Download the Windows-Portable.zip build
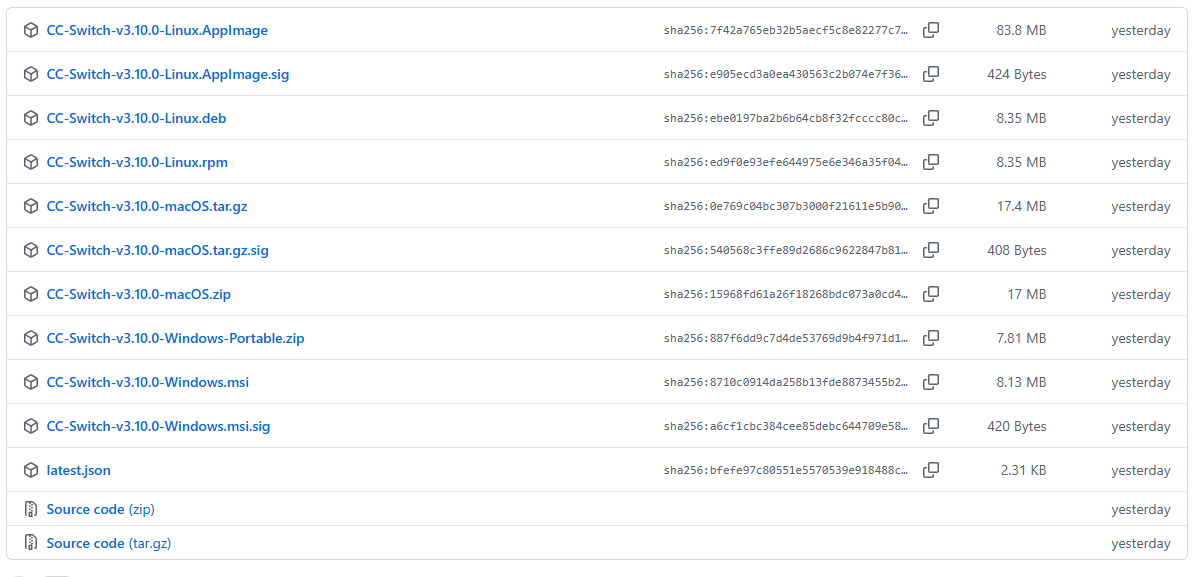This screenshot has width=1199, height=577. tap(175, 338)
